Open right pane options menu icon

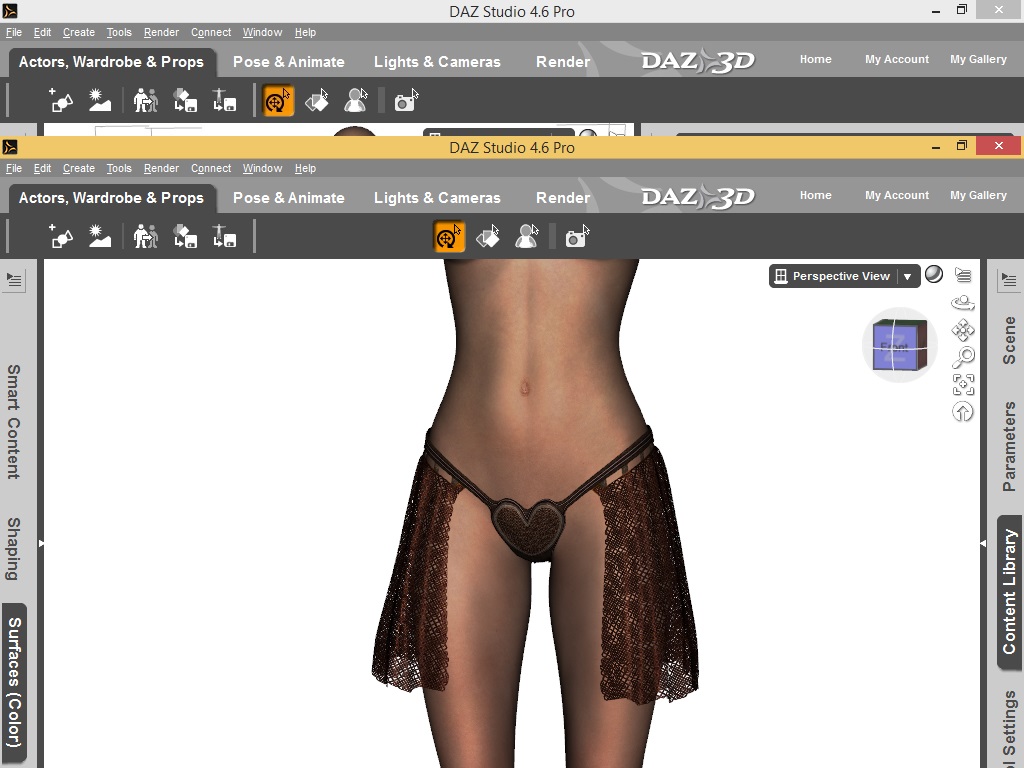point(1009,280)
